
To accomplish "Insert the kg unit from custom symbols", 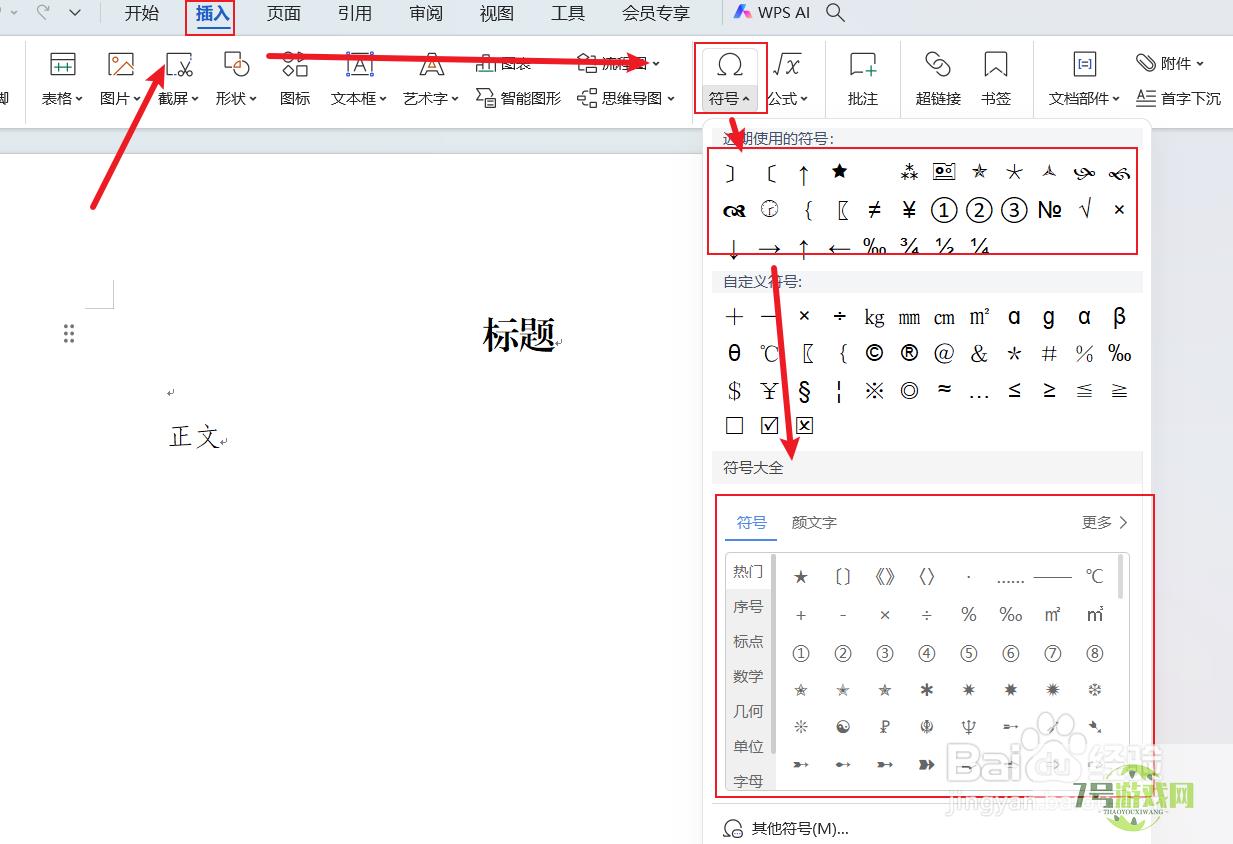I will pos(874,317).
